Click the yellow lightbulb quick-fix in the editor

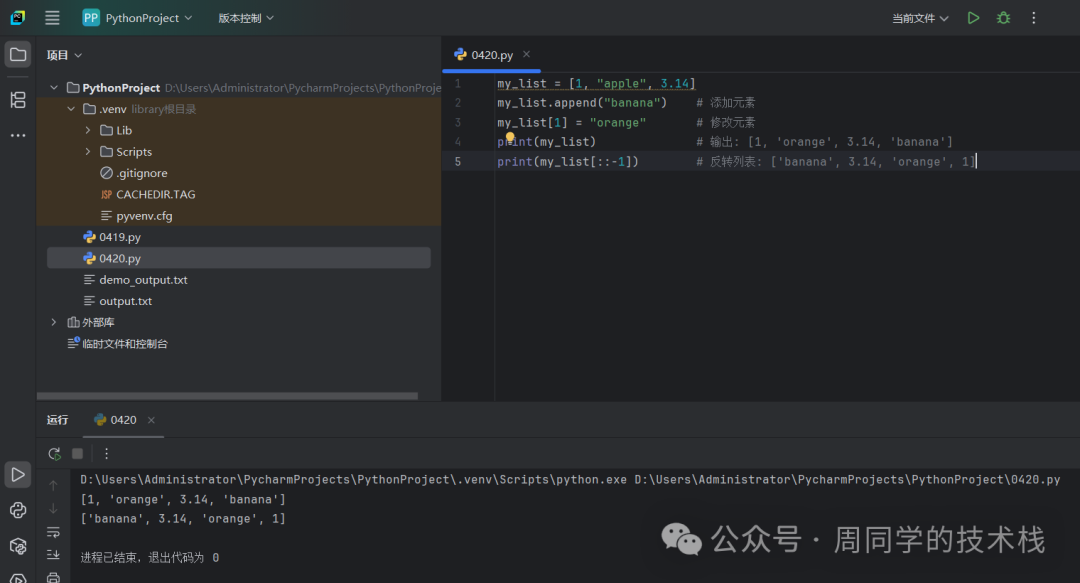509,139
